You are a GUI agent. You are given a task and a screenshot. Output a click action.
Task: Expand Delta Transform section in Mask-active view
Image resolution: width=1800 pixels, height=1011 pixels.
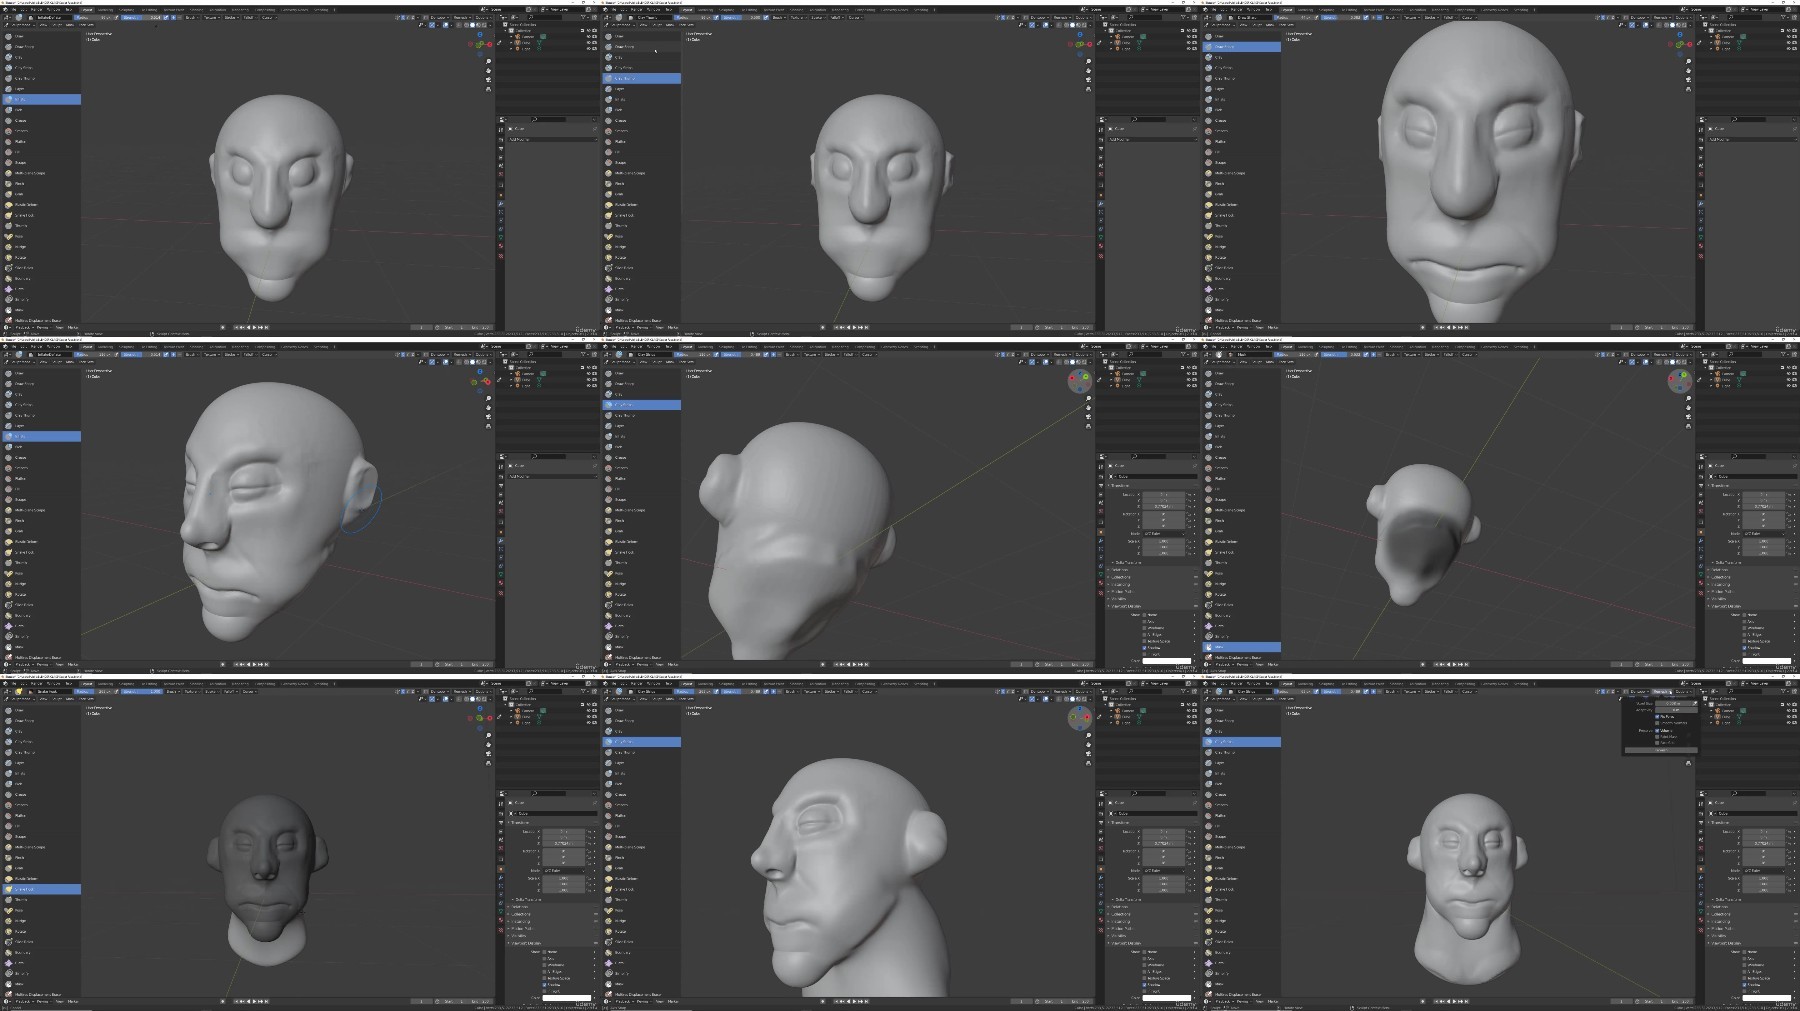click(x=1728, y=562)
